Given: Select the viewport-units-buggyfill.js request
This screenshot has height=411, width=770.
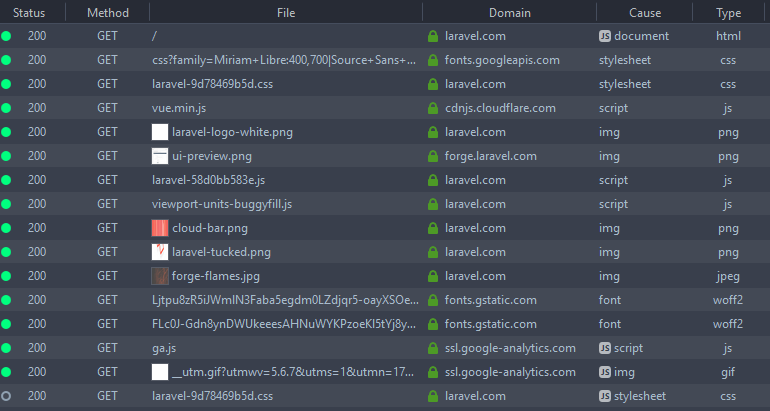Looking at the screenshot, I should (x=222, y=204).
